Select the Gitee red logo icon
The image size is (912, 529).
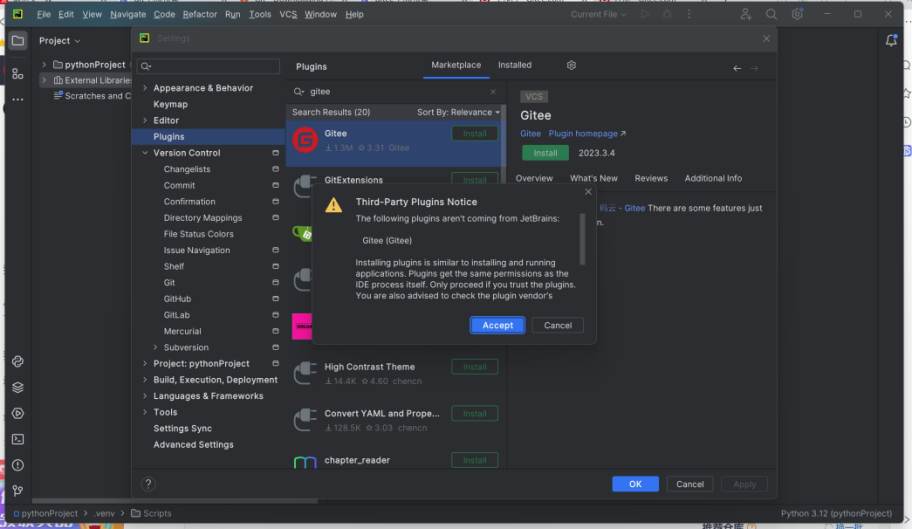[x=305, y=140]
